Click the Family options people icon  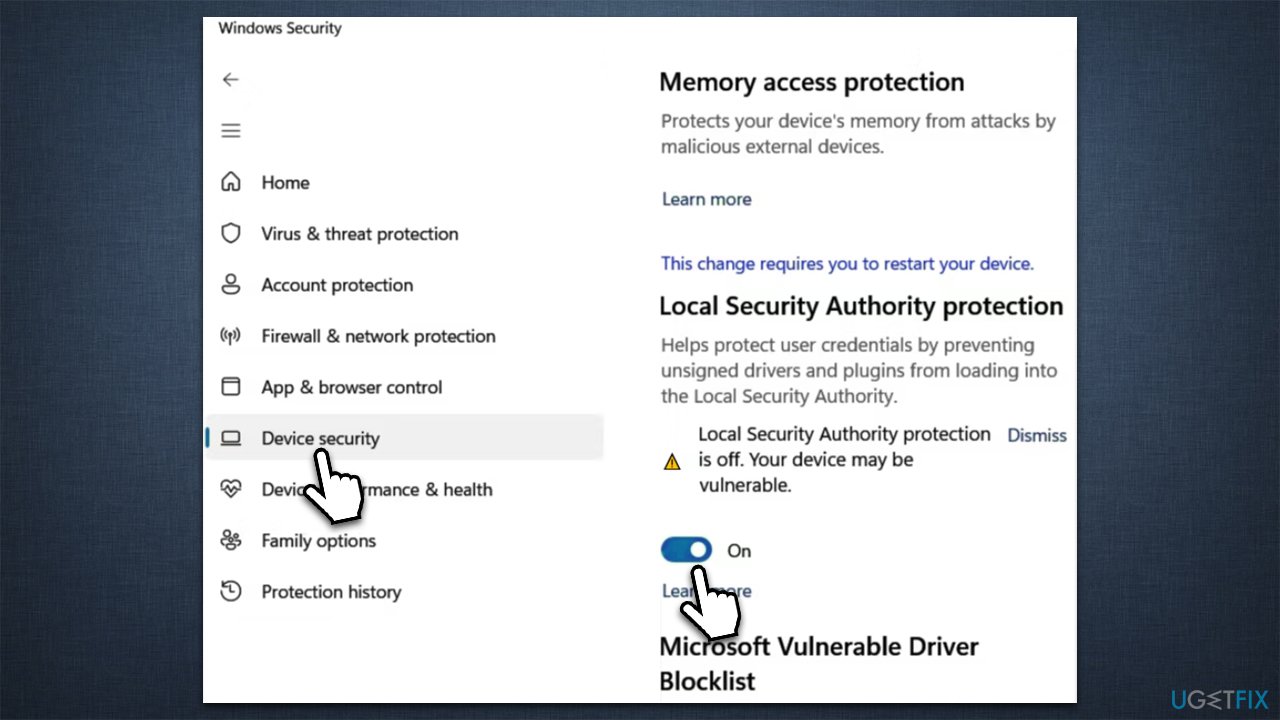click(231, 541)
